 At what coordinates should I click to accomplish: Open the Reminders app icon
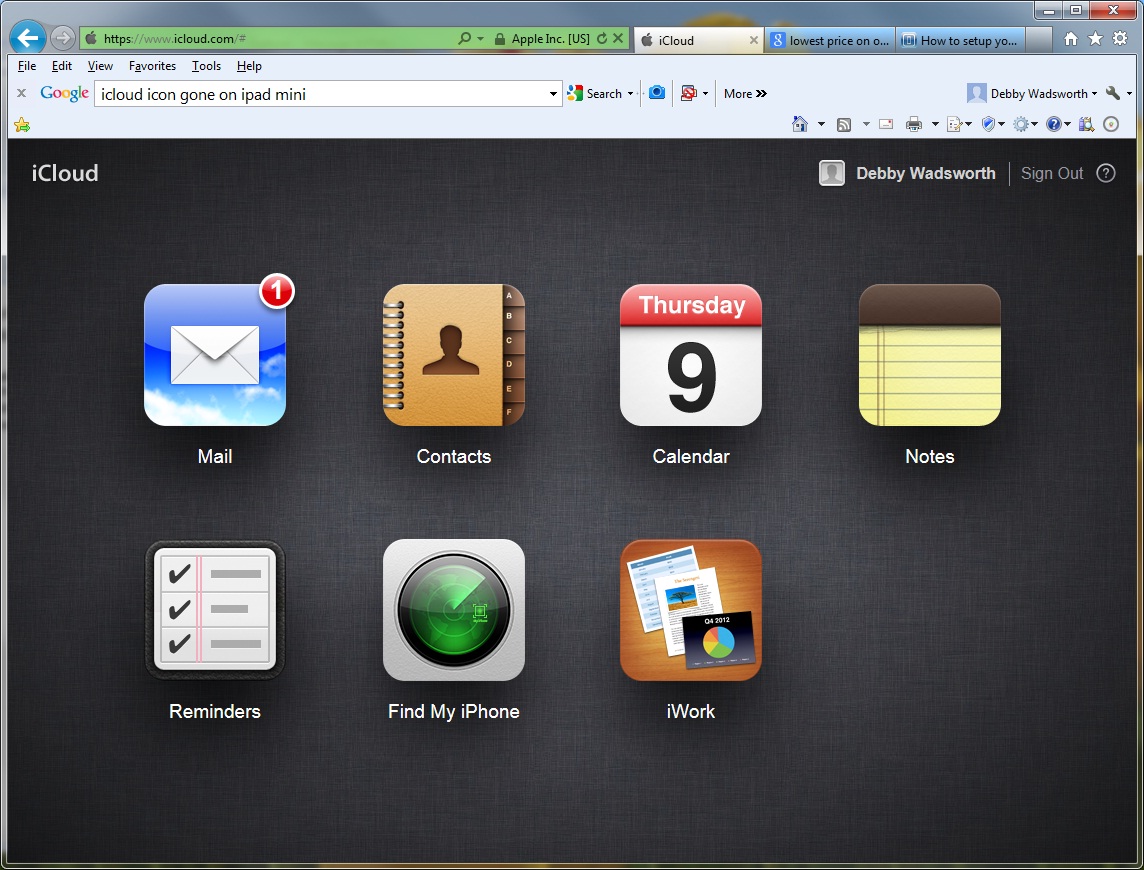pyautogui.click(x=215, y=610)
